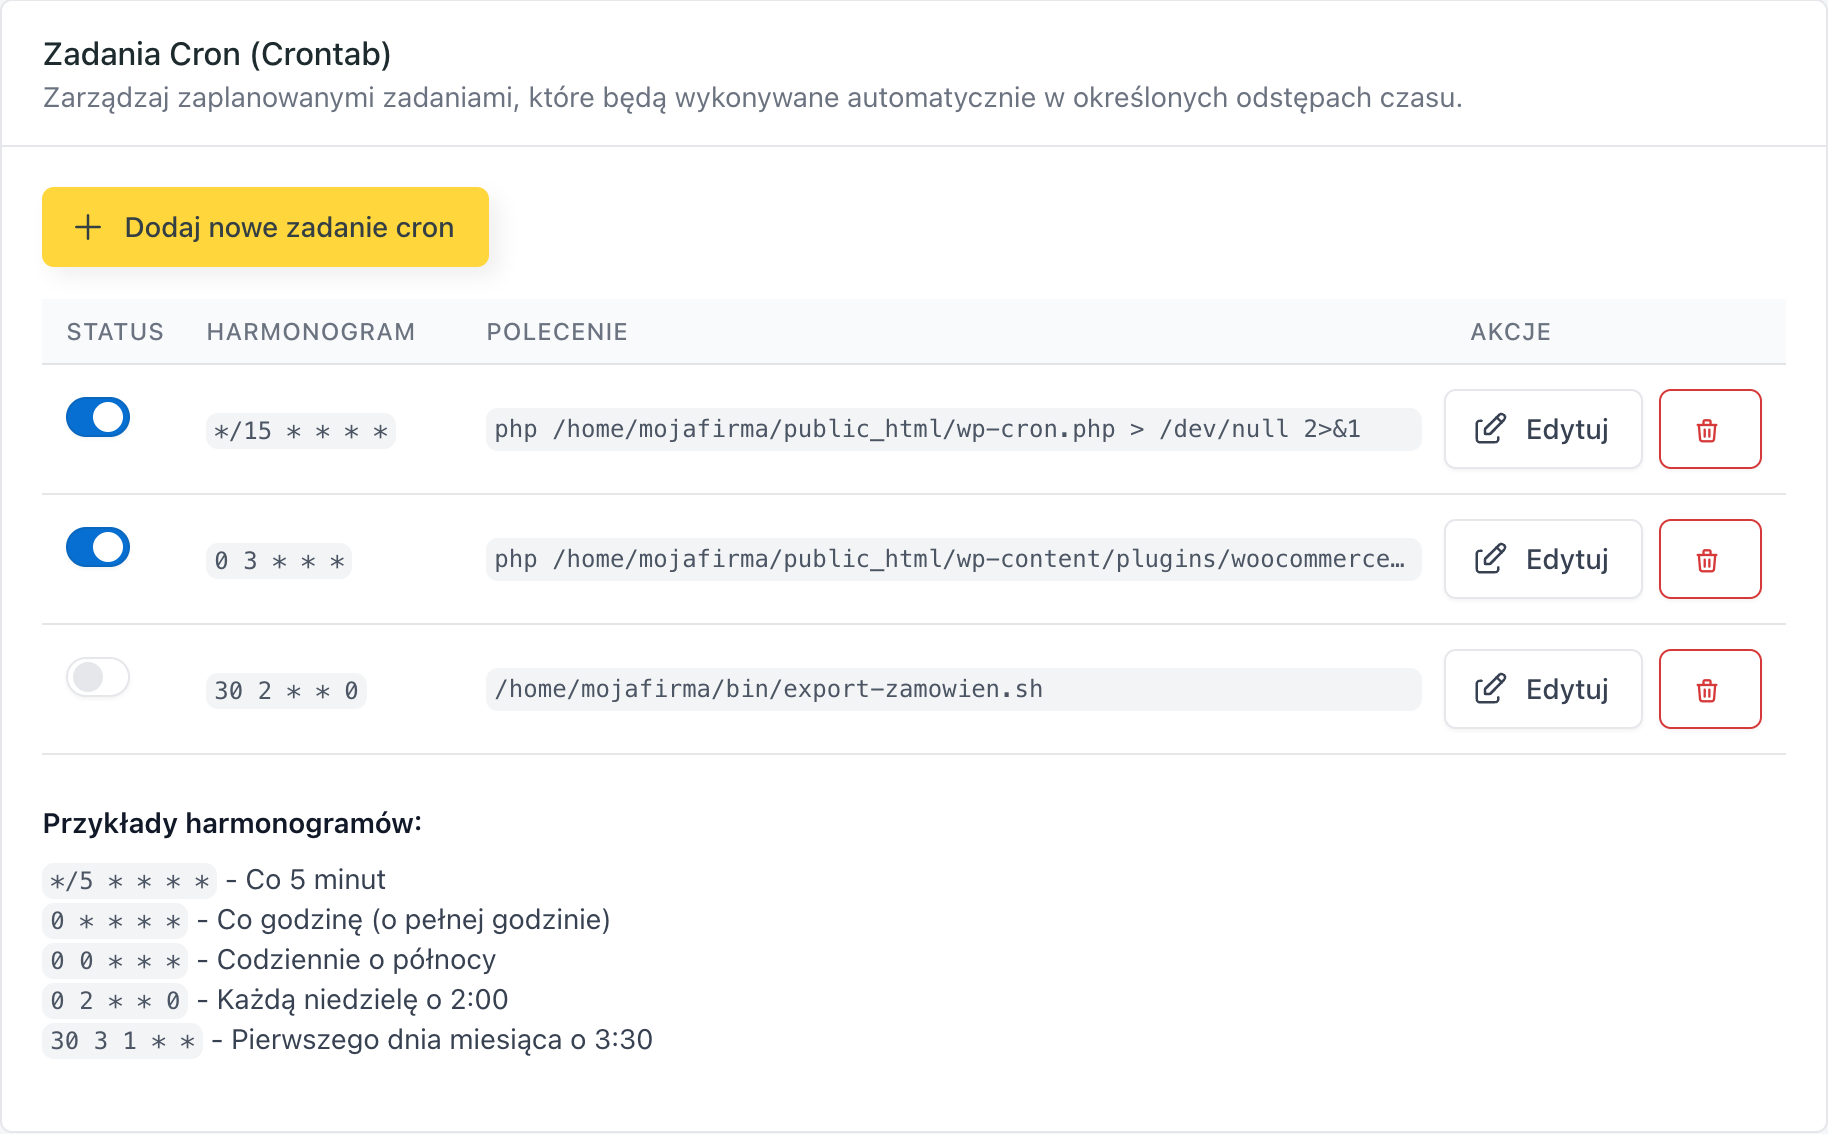Delete the export-zamowien.sh cron job
The image size is (1828, 1134).
point(1710,689)
